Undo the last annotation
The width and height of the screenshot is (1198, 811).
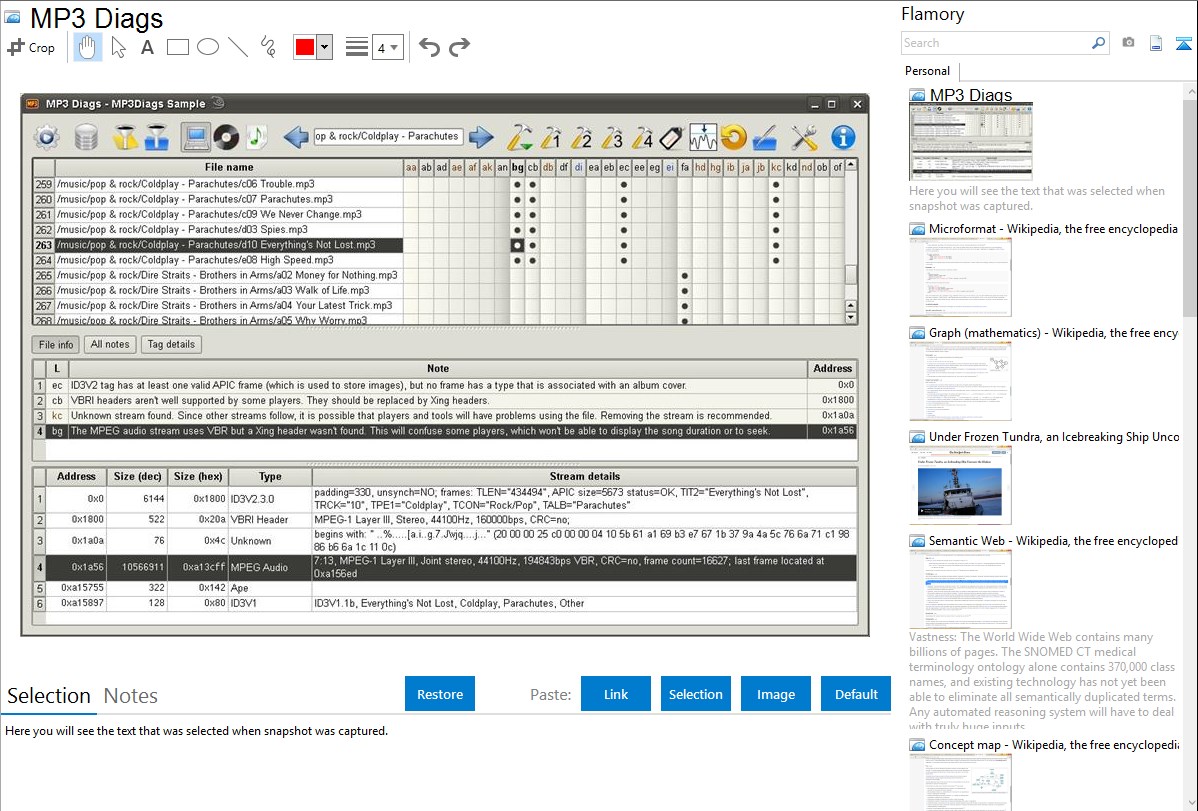click(429, 47)
